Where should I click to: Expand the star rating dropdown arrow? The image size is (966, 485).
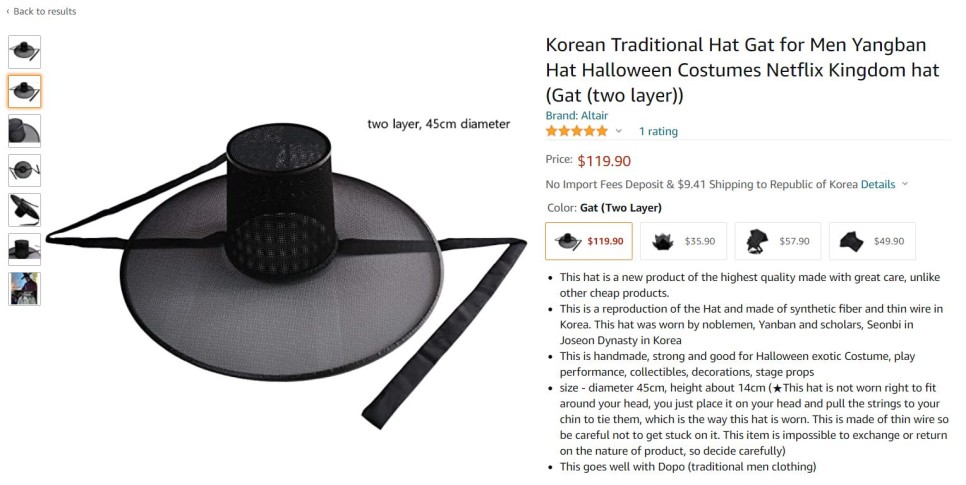point(619,131)
